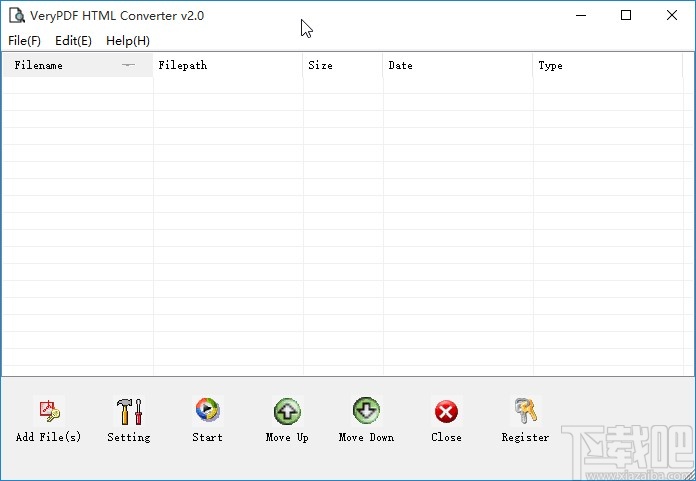Click the VeryPDF app icon in title bar
This screenshot has height=481, width=696.
click(17, 16)
